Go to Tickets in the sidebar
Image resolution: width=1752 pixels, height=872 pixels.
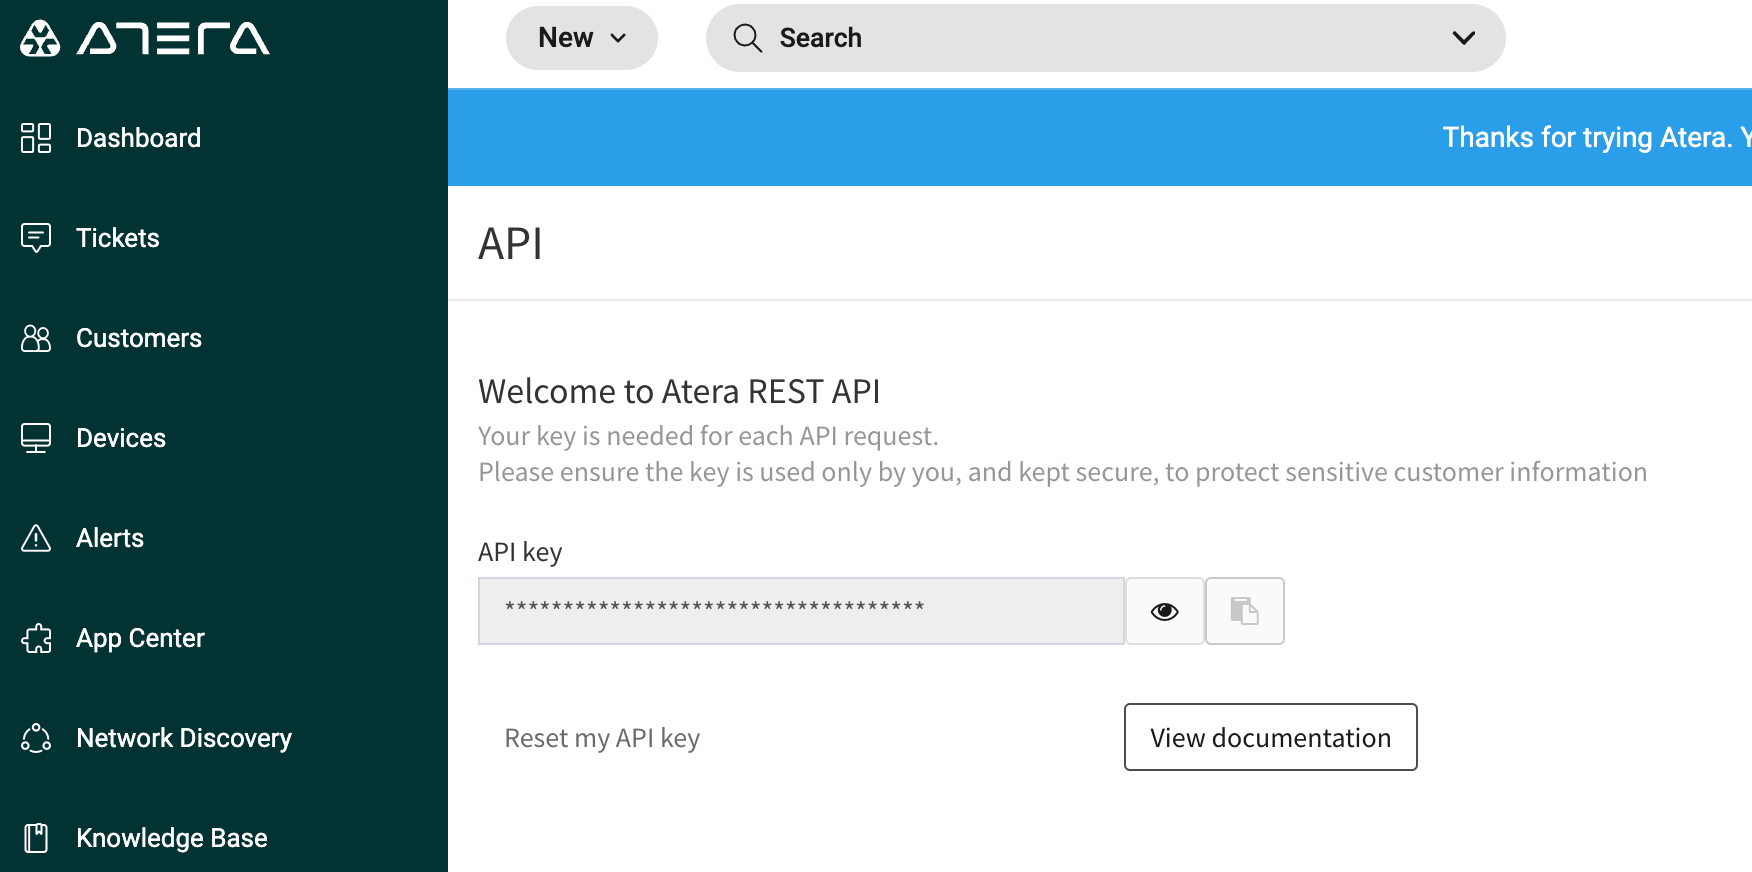pos(118,238)
